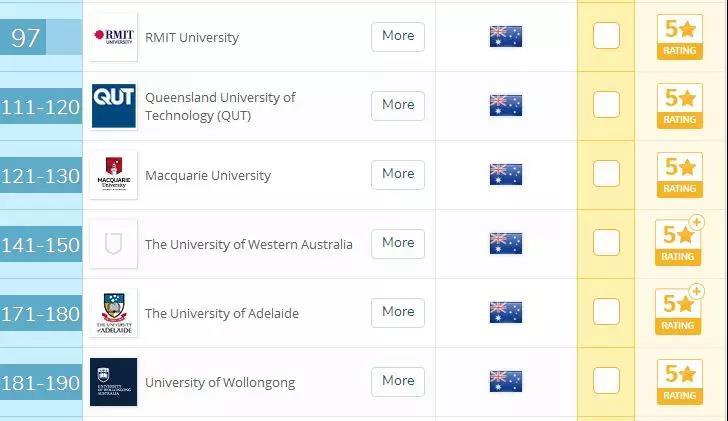Click the rank 97 cell
Screen dimensions: 728x421
click(x=40, y=38)
